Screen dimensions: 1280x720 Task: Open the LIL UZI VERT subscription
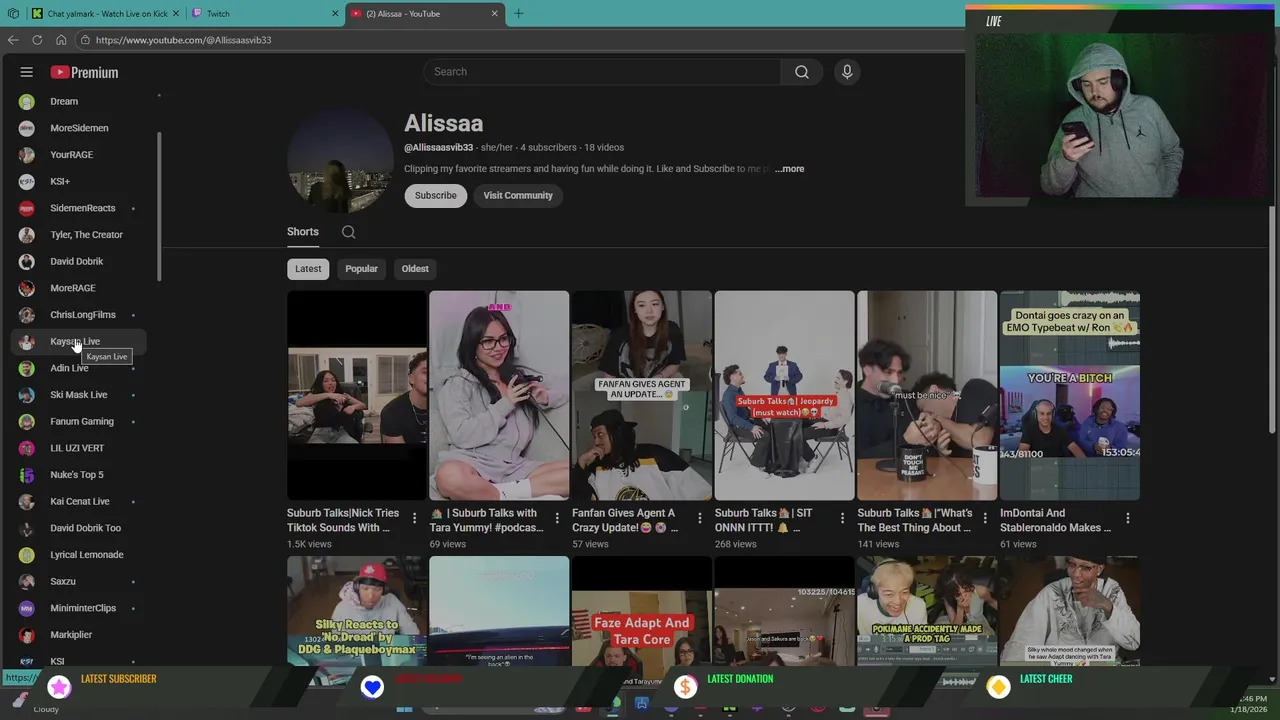click(x=78, y=448)
